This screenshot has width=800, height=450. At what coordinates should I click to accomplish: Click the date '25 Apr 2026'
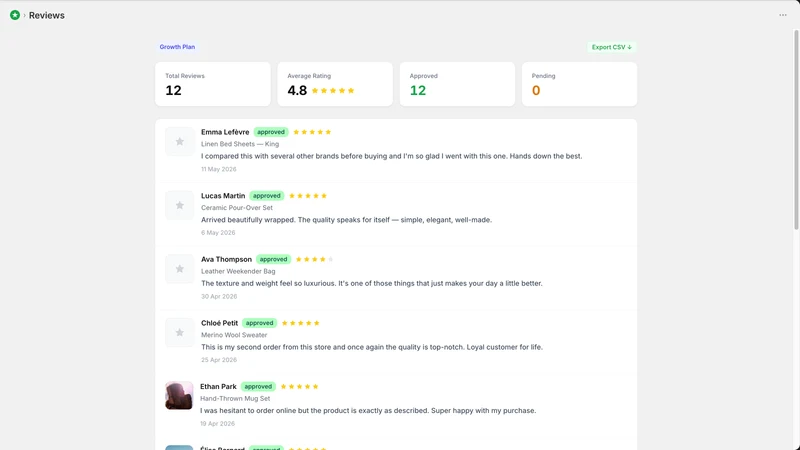[x=219, y=360]
